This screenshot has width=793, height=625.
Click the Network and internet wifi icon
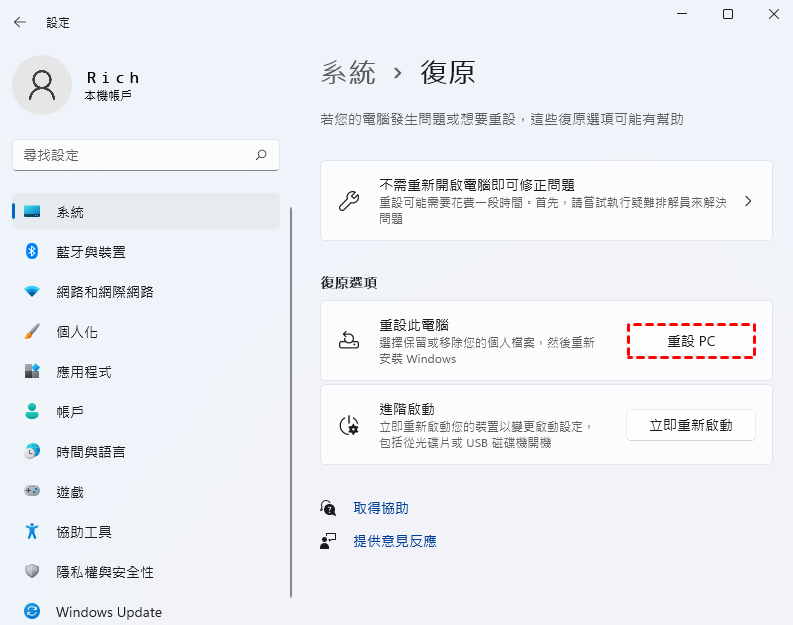pos(32,292)
